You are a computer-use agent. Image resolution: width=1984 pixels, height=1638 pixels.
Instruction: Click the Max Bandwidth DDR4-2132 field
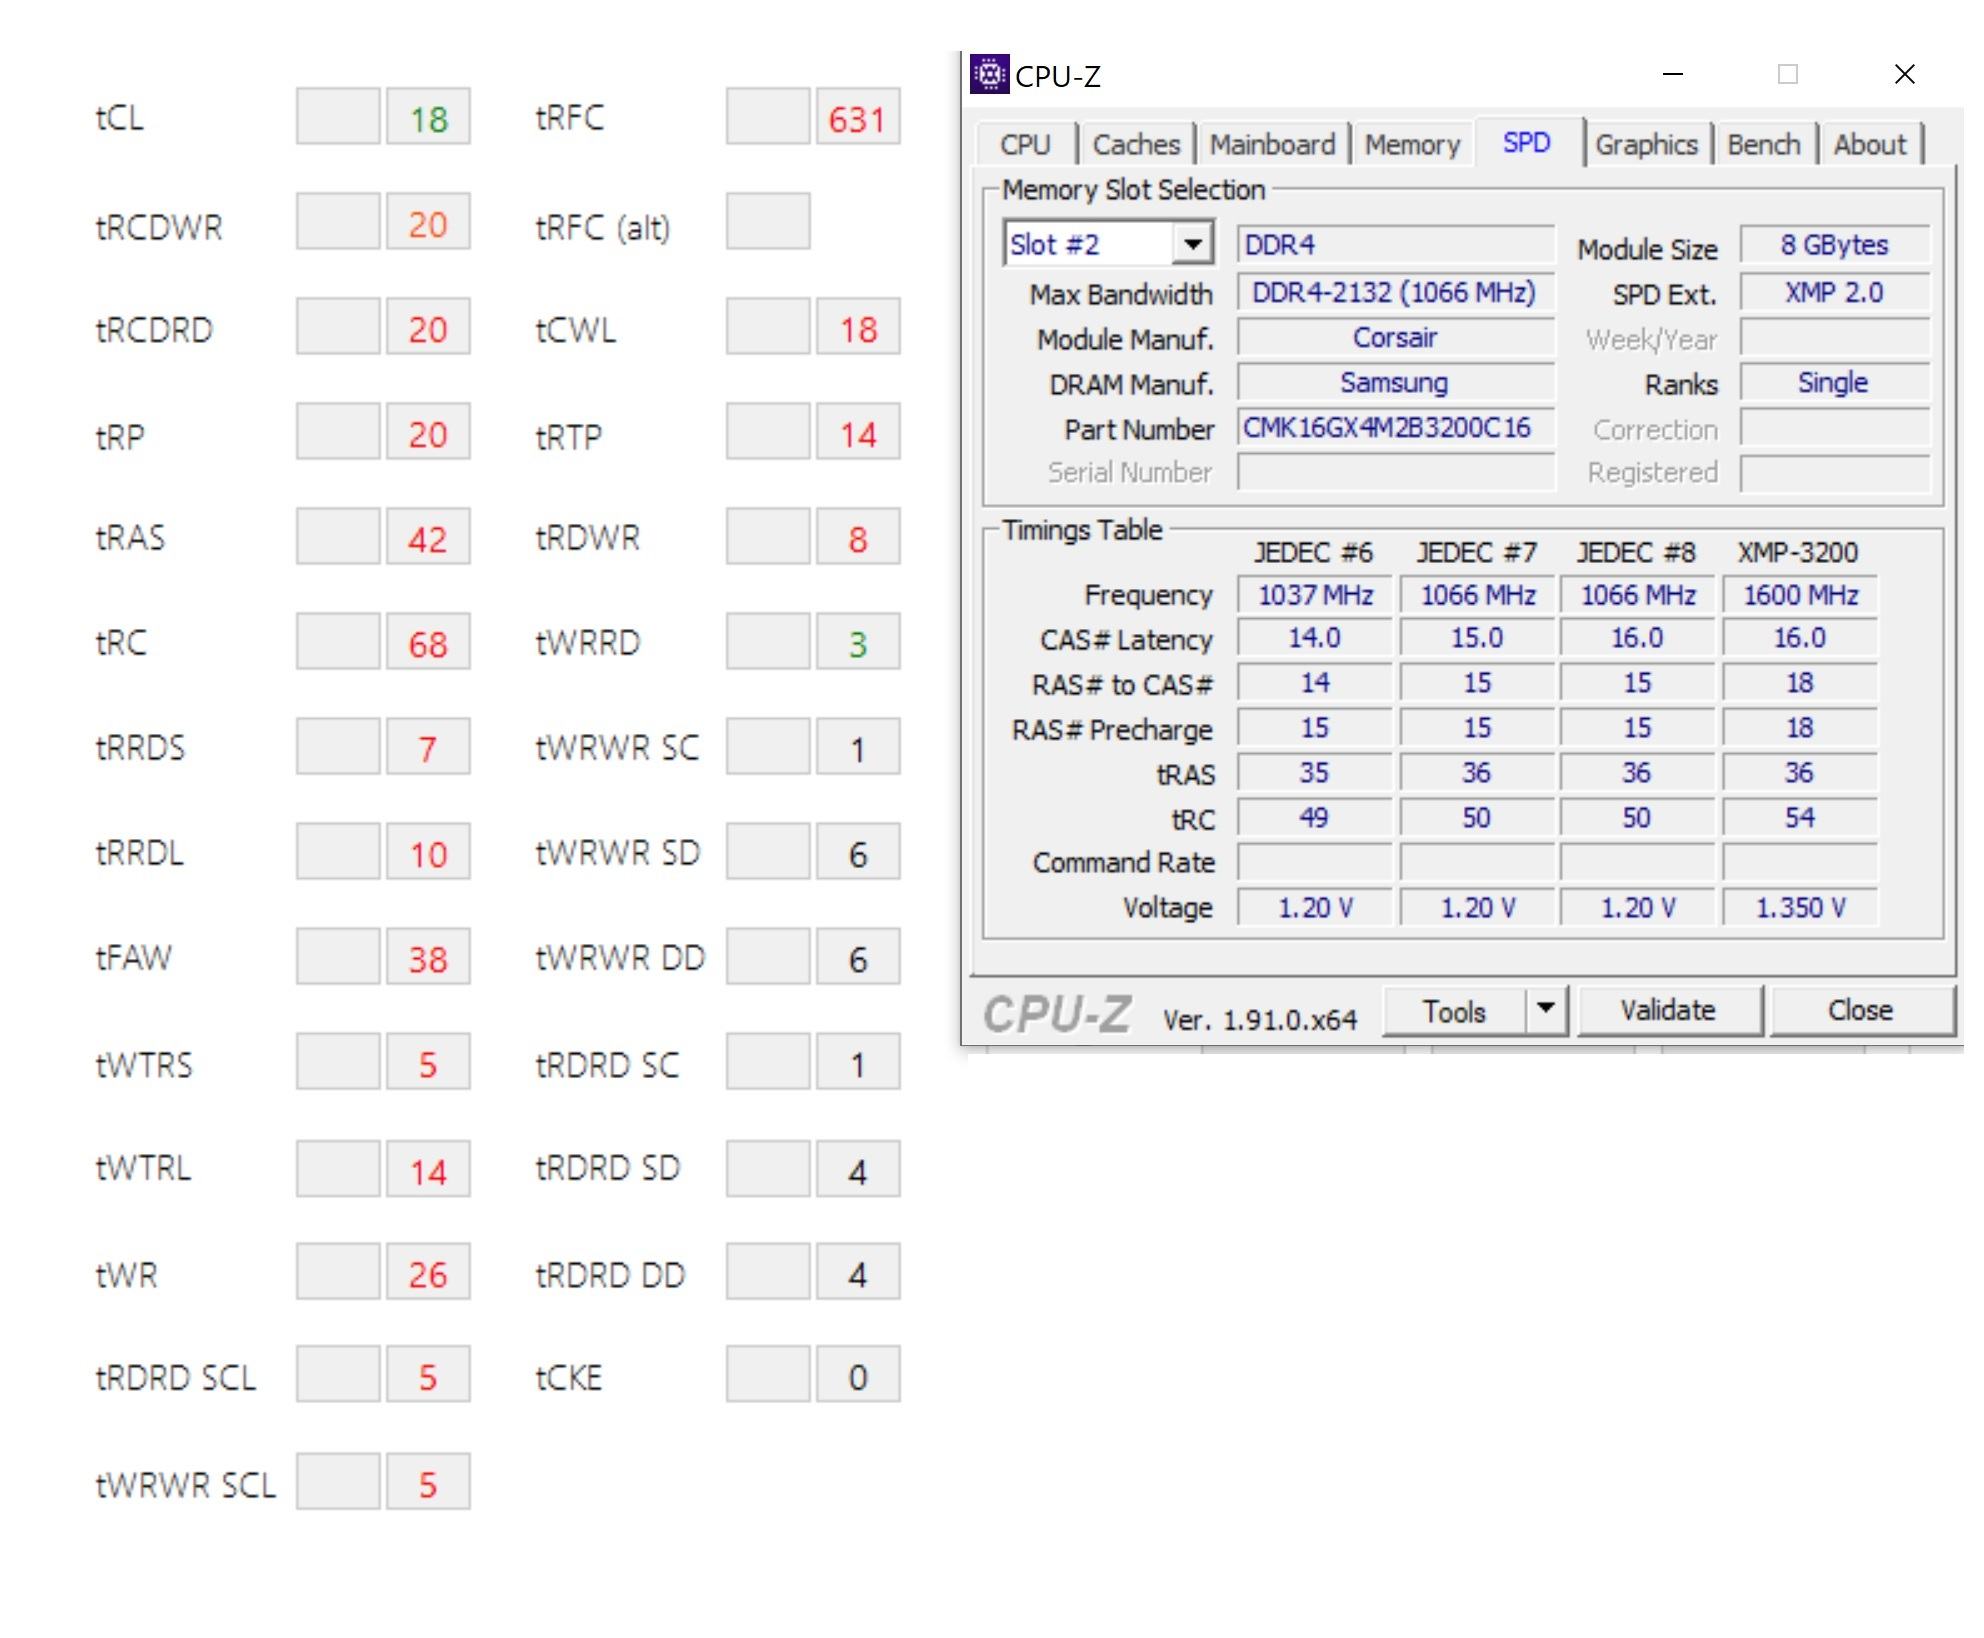1395,293
